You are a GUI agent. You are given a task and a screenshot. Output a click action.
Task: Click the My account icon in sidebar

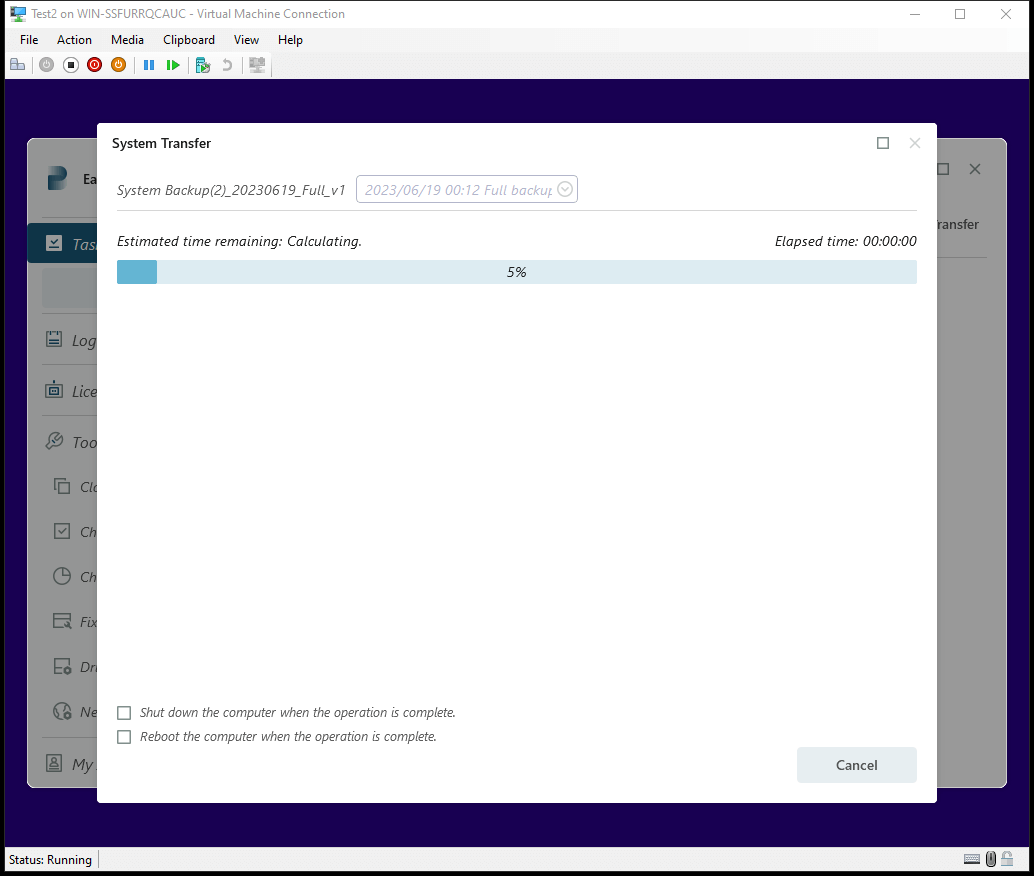coord(54,763)
